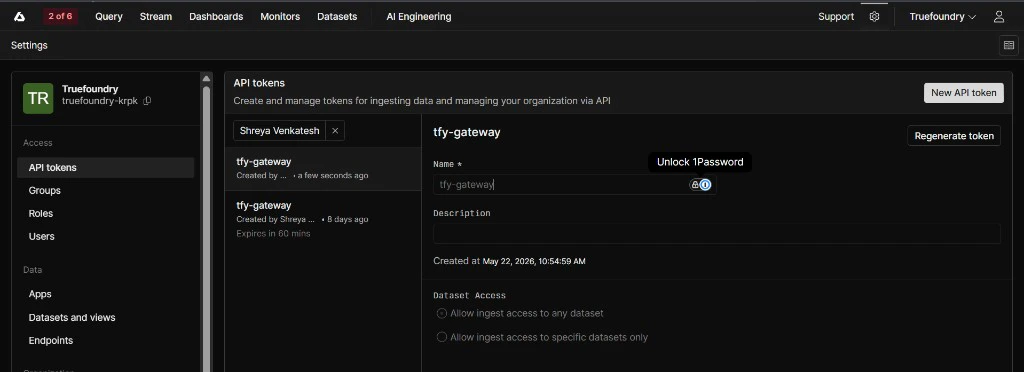Open the Query menu

(109, 16)
